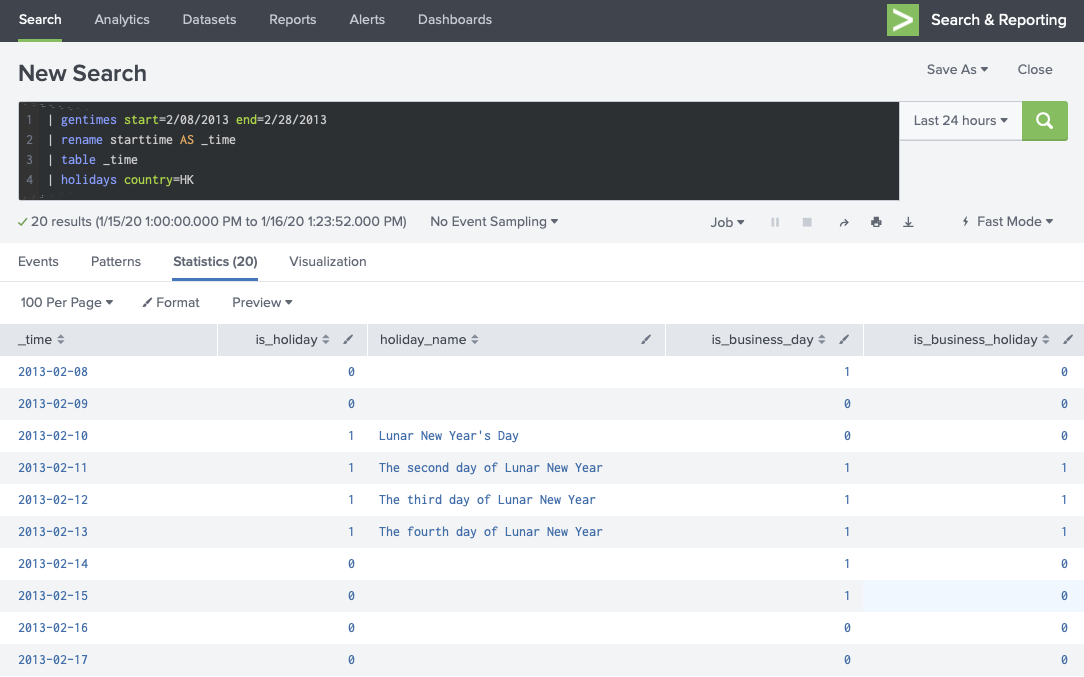The width and height of the screenshot is (1084, 677).
Task: Click date 2013-02-09
Action: (x=53, y=404)
